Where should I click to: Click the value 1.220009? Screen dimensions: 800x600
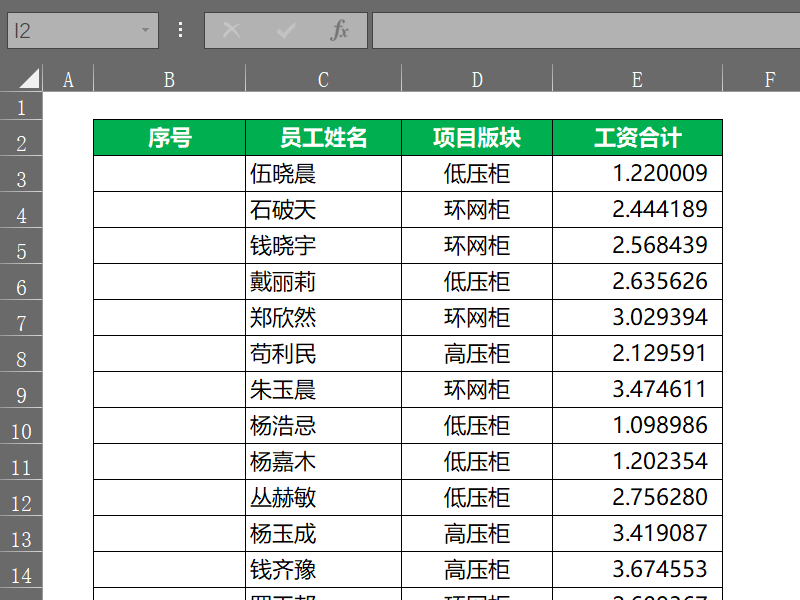(x=660, y=173)
